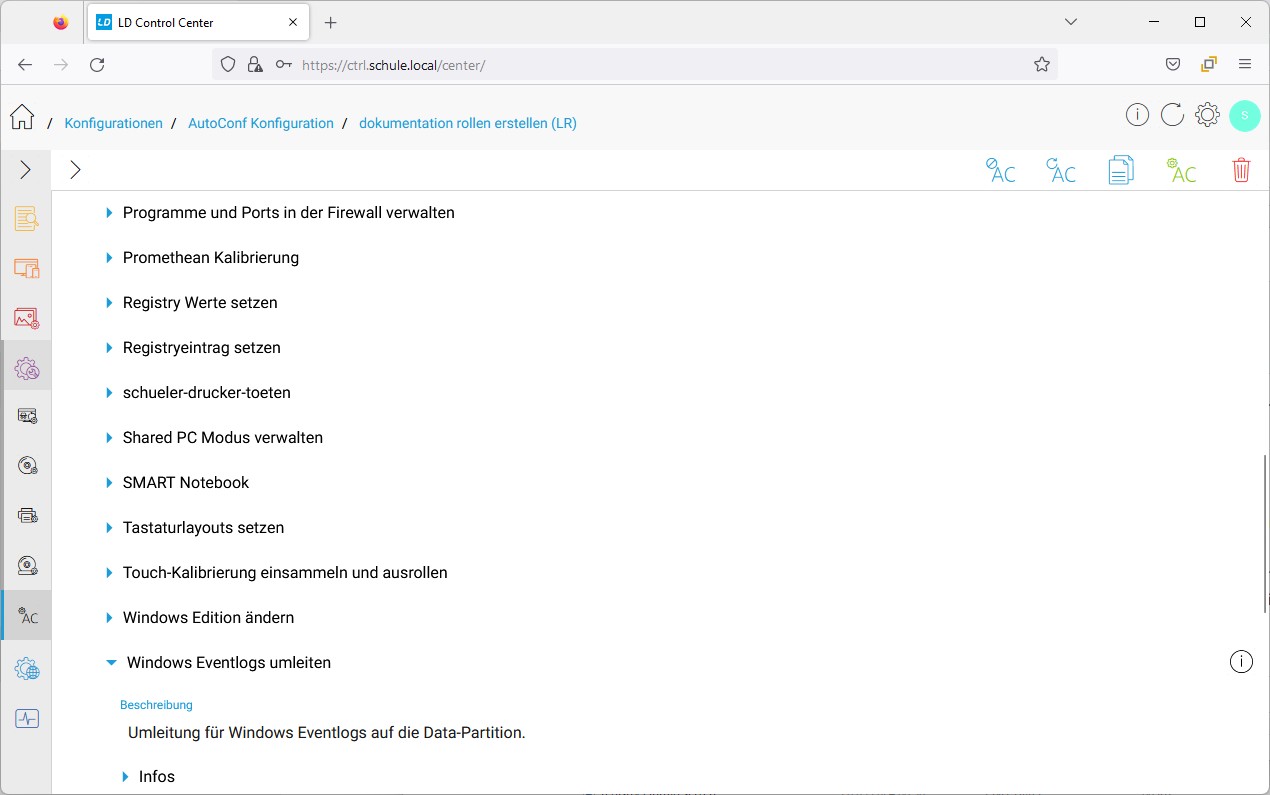Select the 'LD Control Center' browser tab
Viewport: 1270px width, 795px height.
[200, 22]
